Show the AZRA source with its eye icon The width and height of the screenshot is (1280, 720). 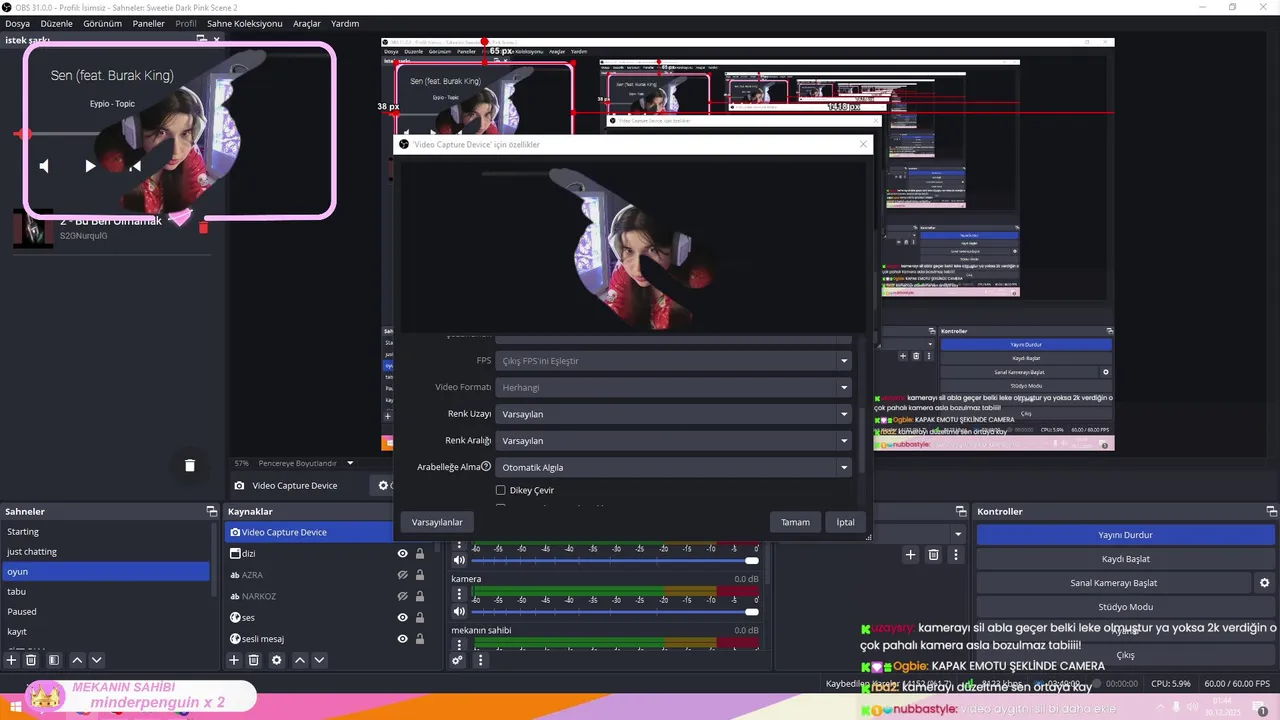click(403, 575)
